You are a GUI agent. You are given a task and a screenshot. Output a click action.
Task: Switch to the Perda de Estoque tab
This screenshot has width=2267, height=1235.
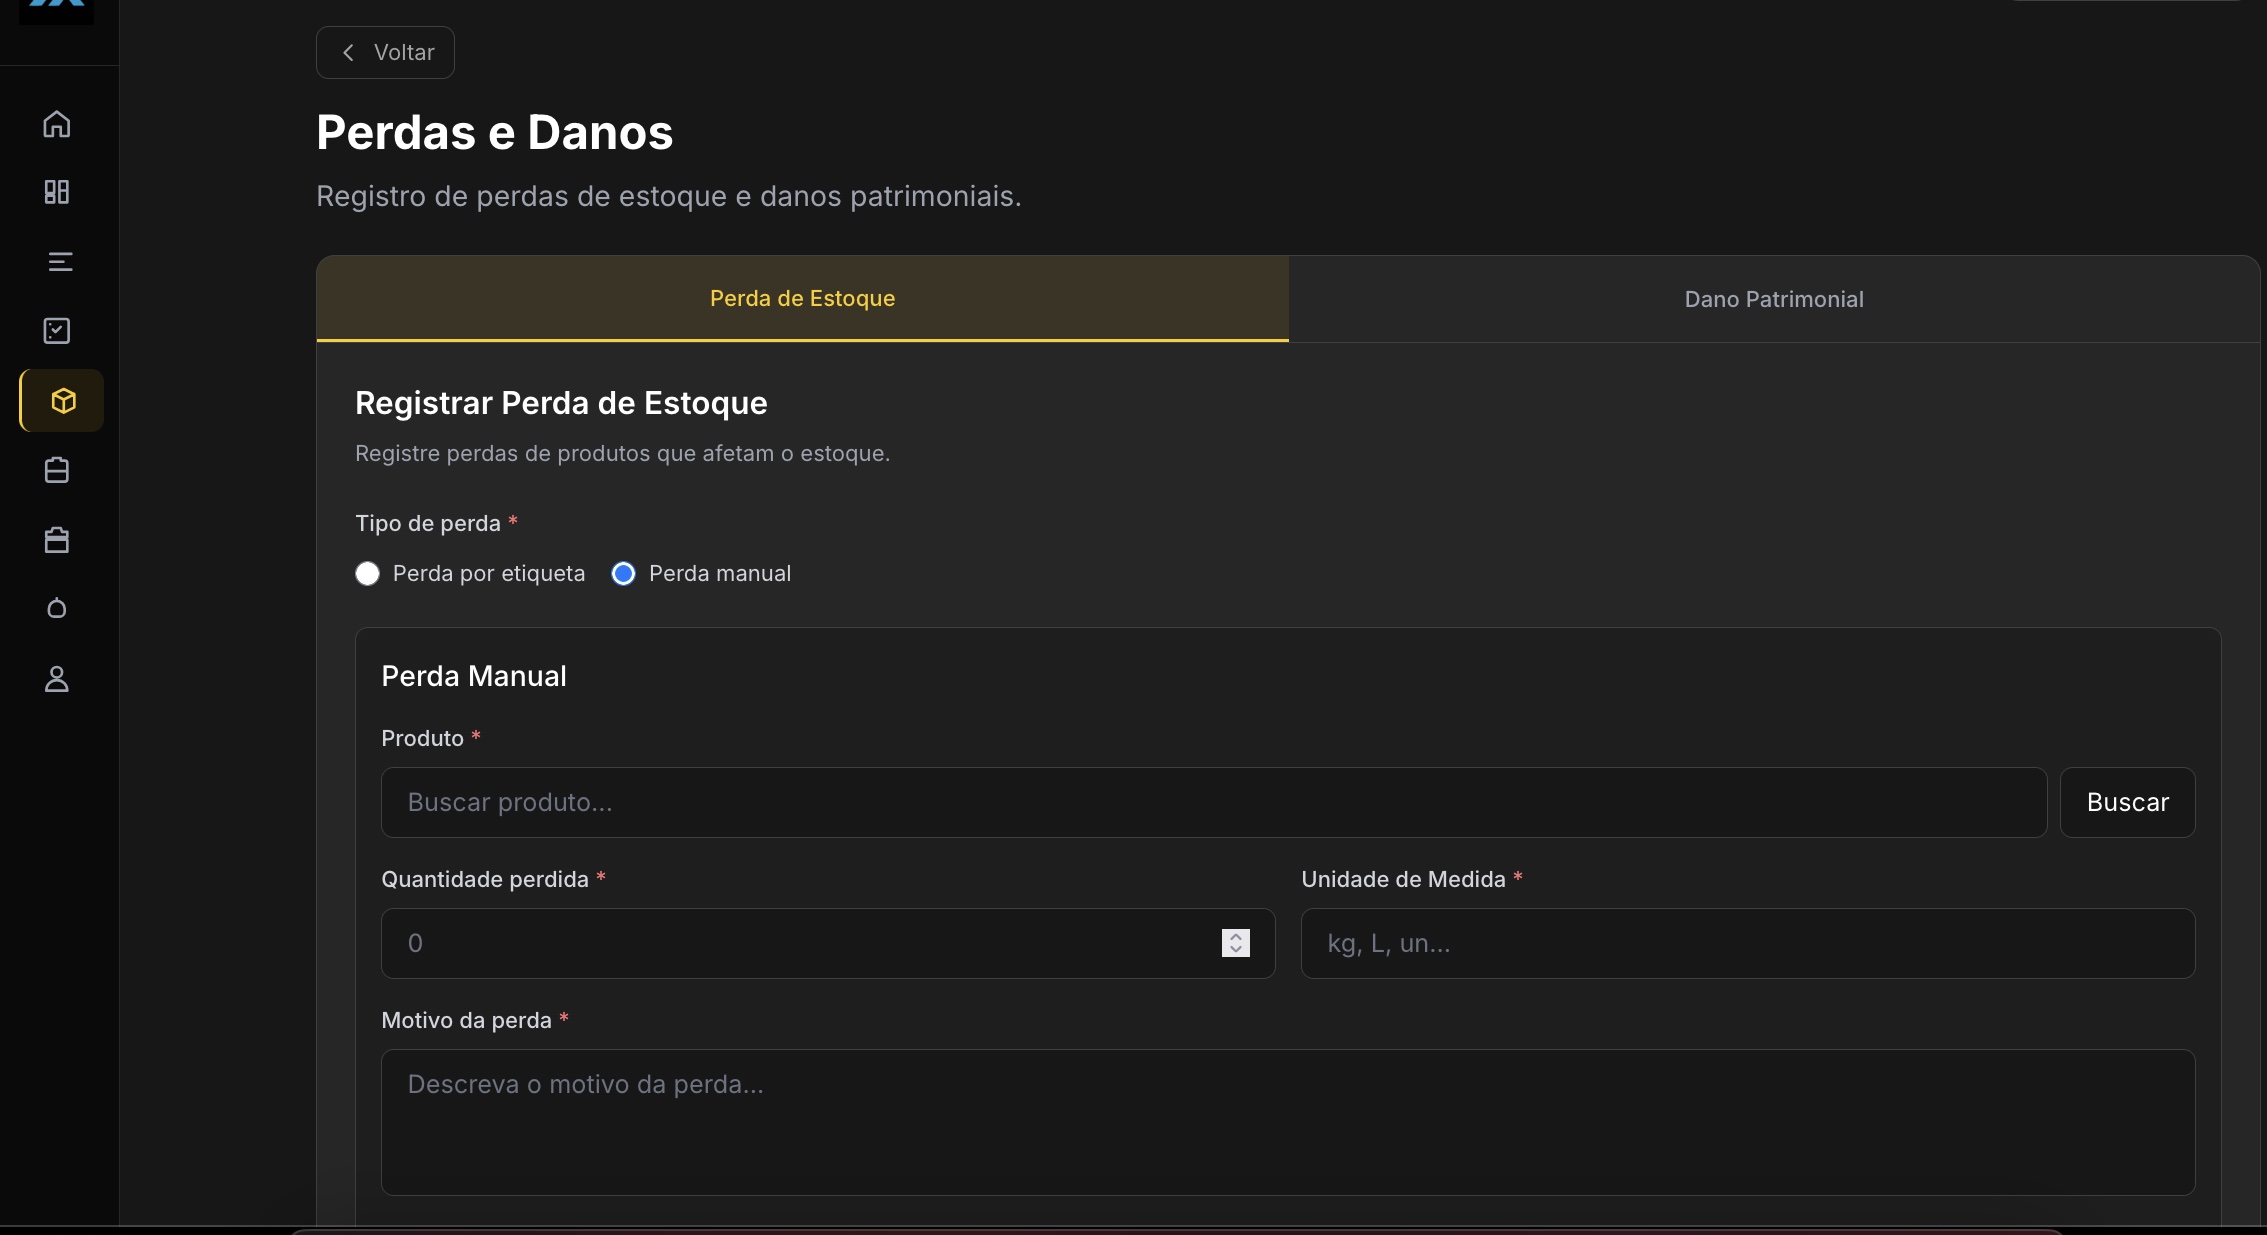click(x=802, y=298)
